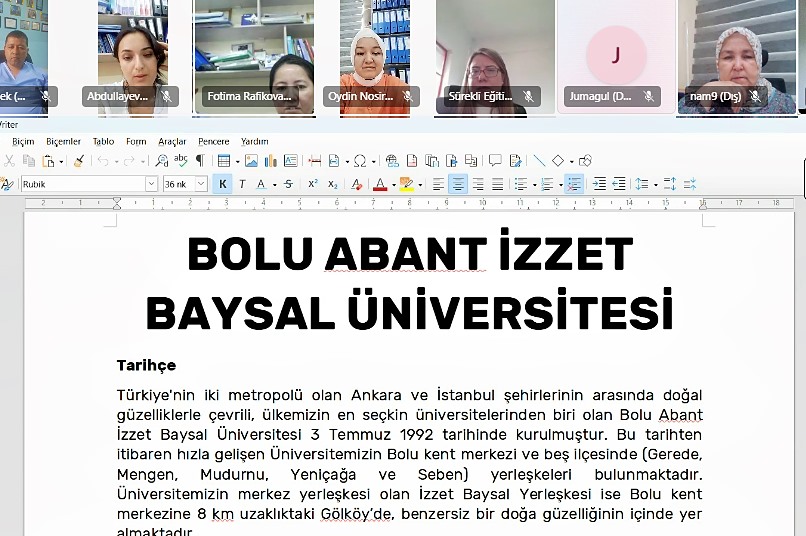Clear direct formatting icon

tap(356, 184)
